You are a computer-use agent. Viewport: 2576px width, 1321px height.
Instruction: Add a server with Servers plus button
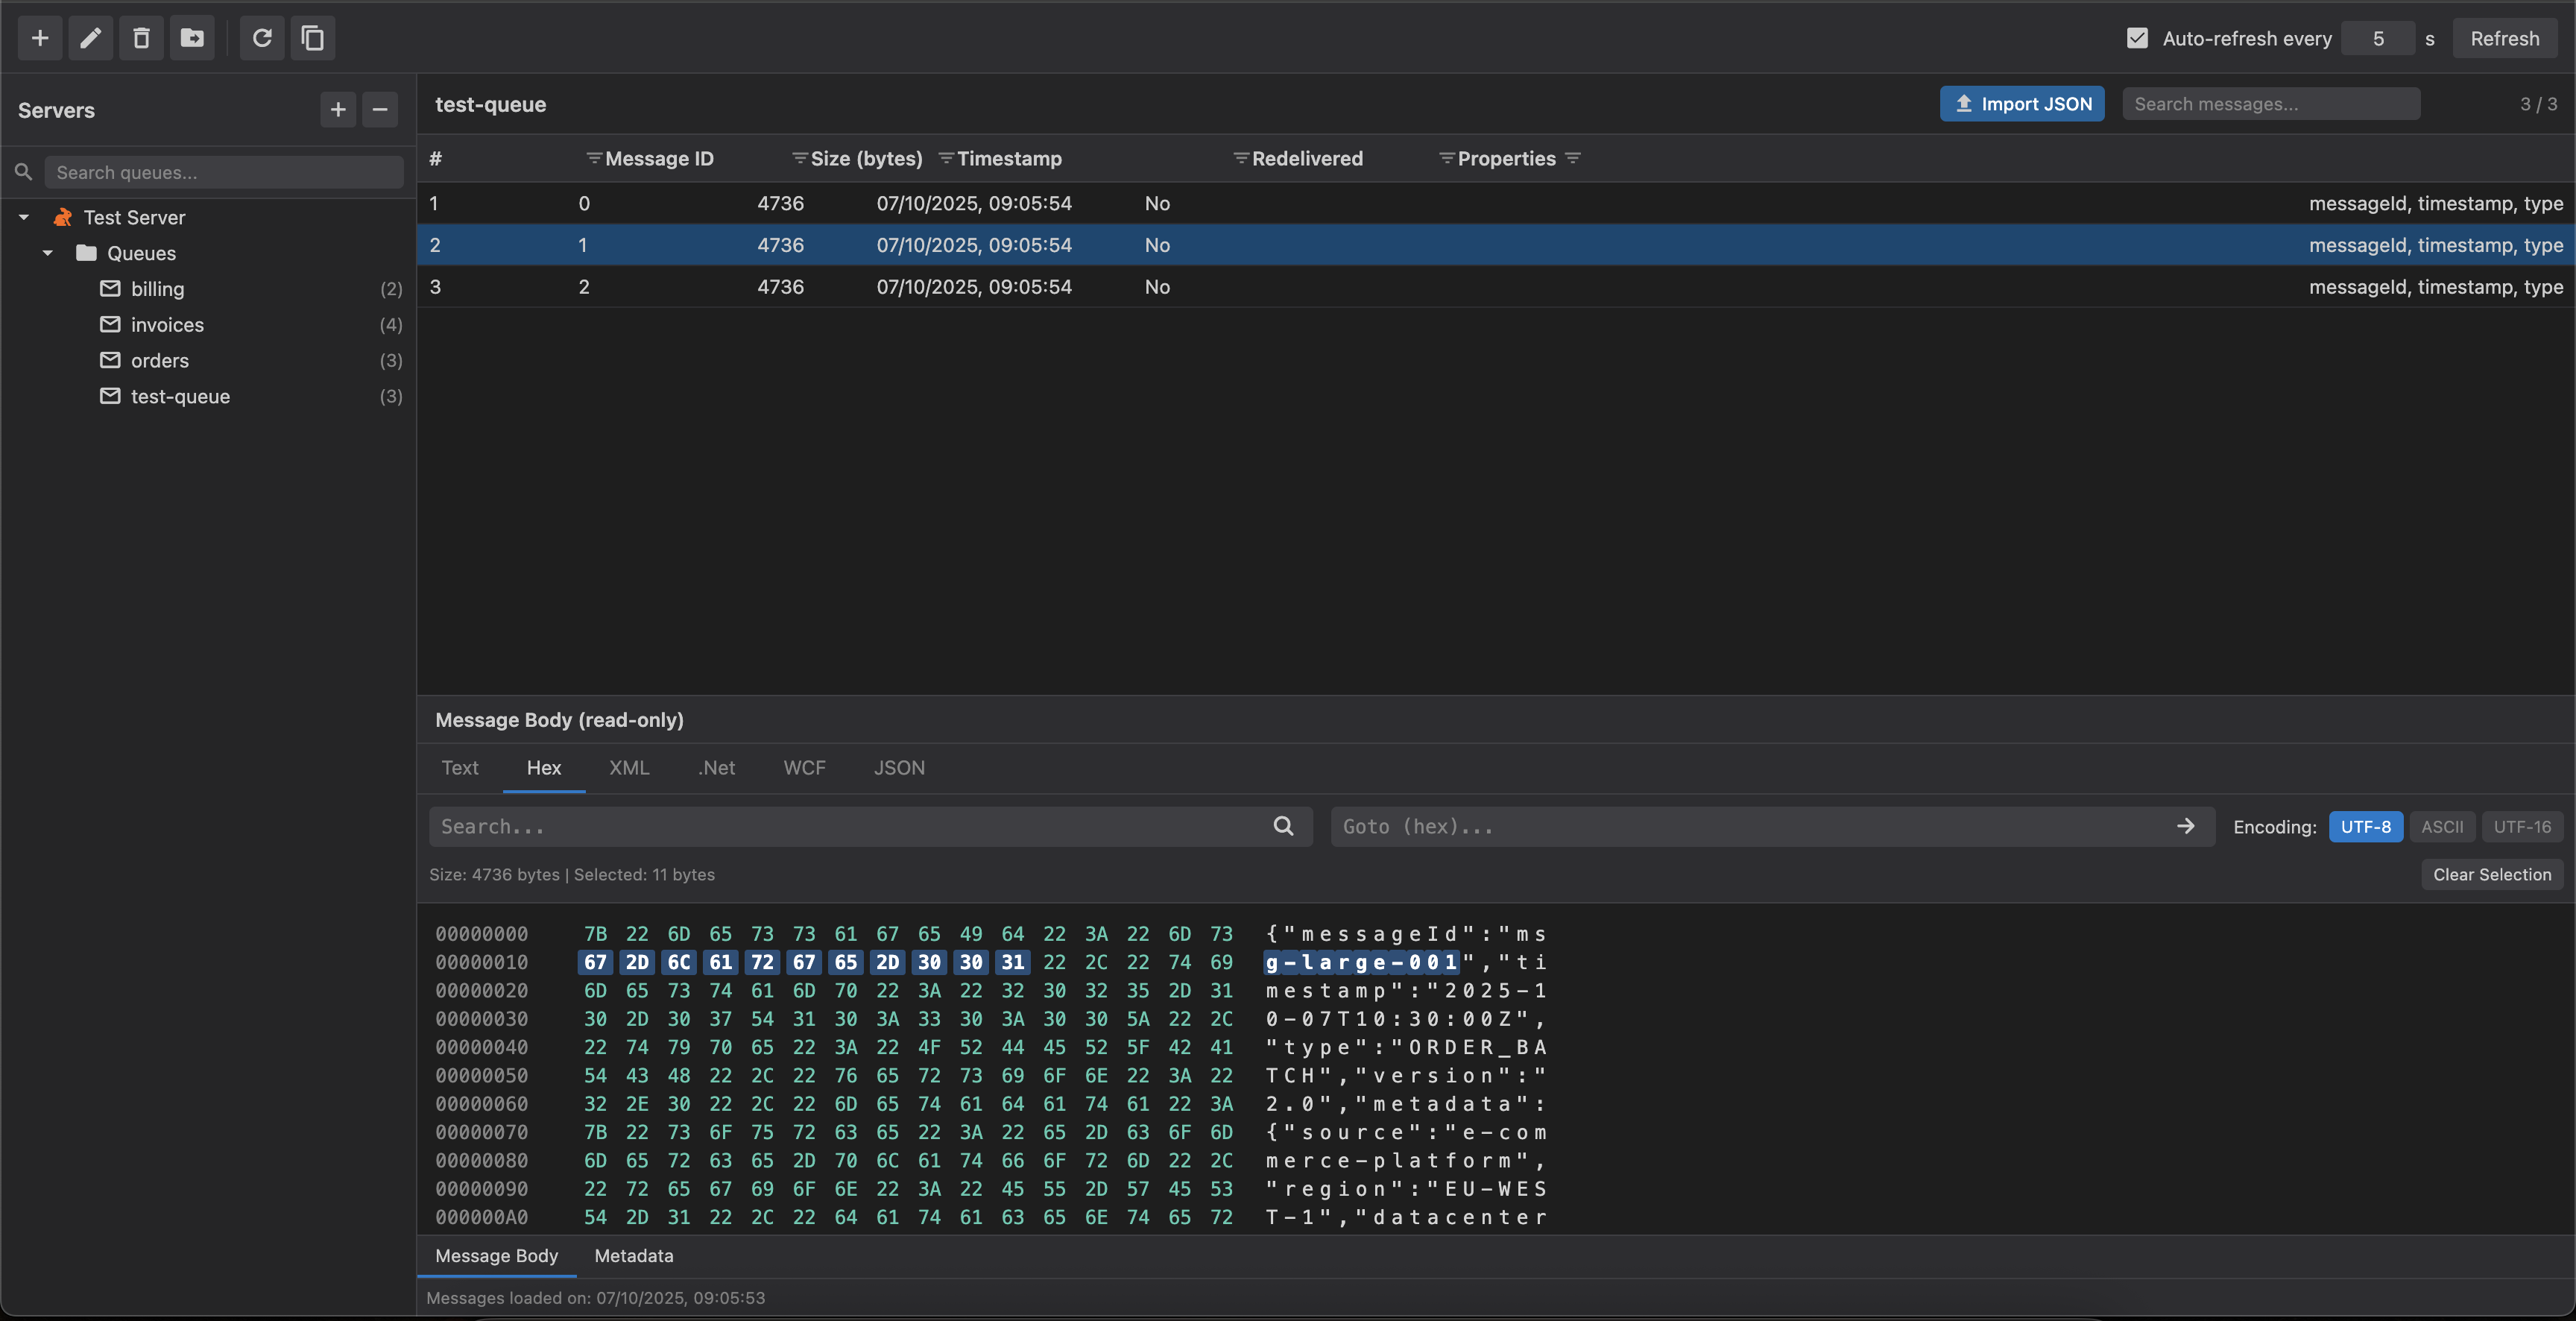pyautogui.click(x=338, y=110)
